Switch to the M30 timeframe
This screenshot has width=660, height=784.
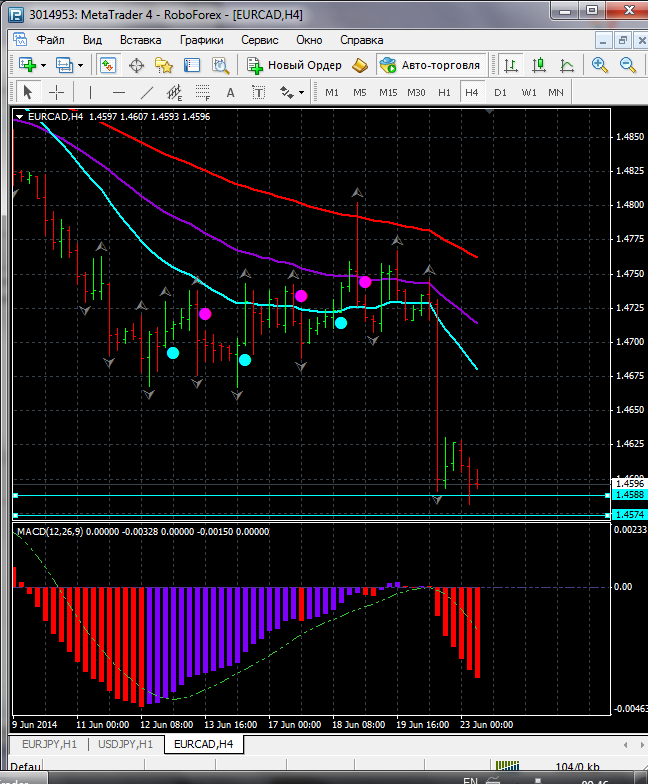click(416, 92)
